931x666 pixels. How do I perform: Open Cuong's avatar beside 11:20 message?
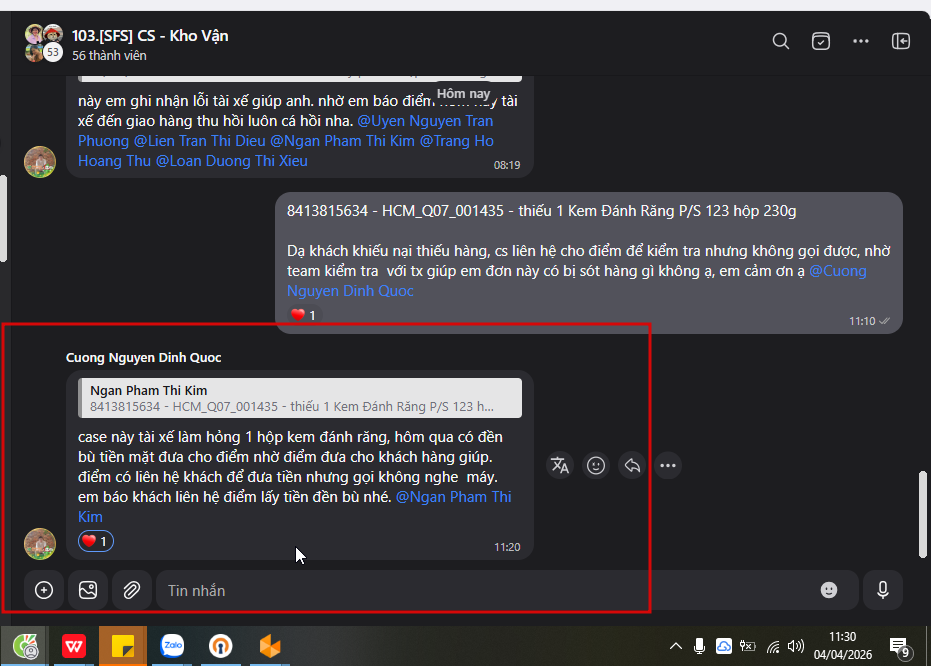tap(40, 544)
